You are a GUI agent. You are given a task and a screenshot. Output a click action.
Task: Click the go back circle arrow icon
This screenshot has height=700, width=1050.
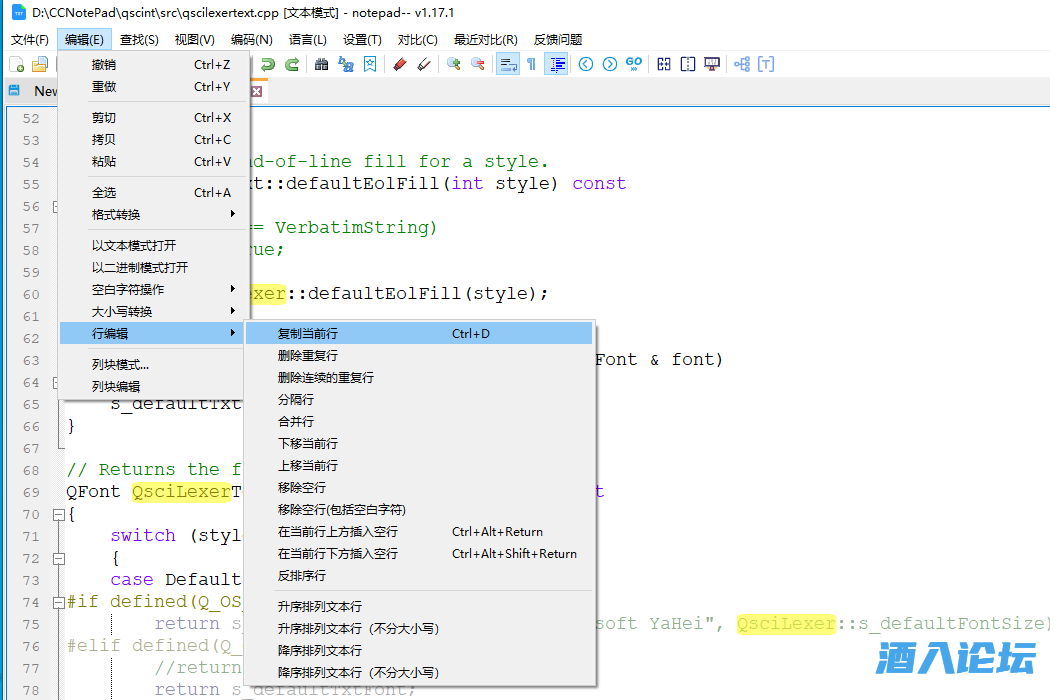tap(586, 64)
